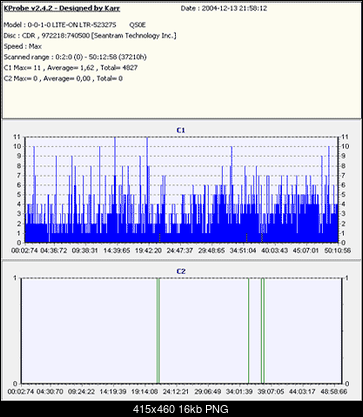Click '48:58:66' on the C2 time axis
This screenshot has width=363, height=417.
coord(333,391)
